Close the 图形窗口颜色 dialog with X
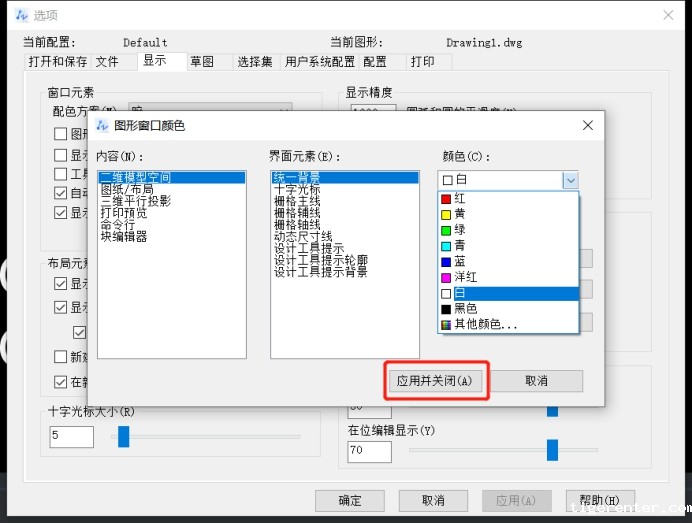This screenshot has height=524, width=692. pos(588,125)
